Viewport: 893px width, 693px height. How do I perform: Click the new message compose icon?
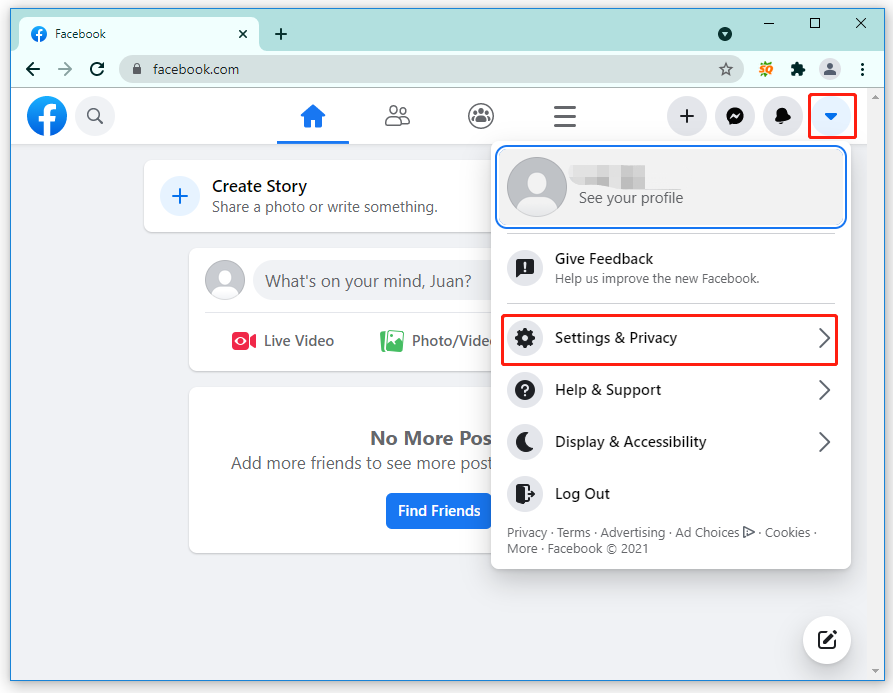826,640
